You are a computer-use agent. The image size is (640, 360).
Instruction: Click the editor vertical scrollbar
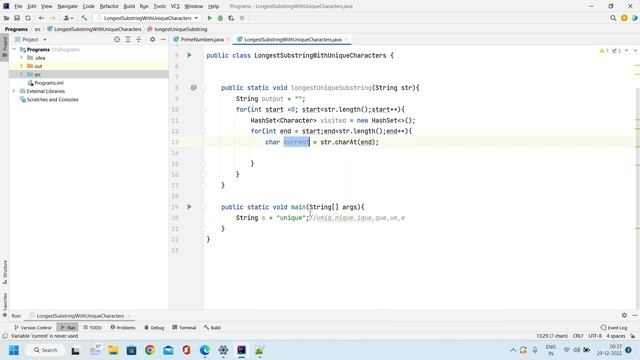(637, 176)
